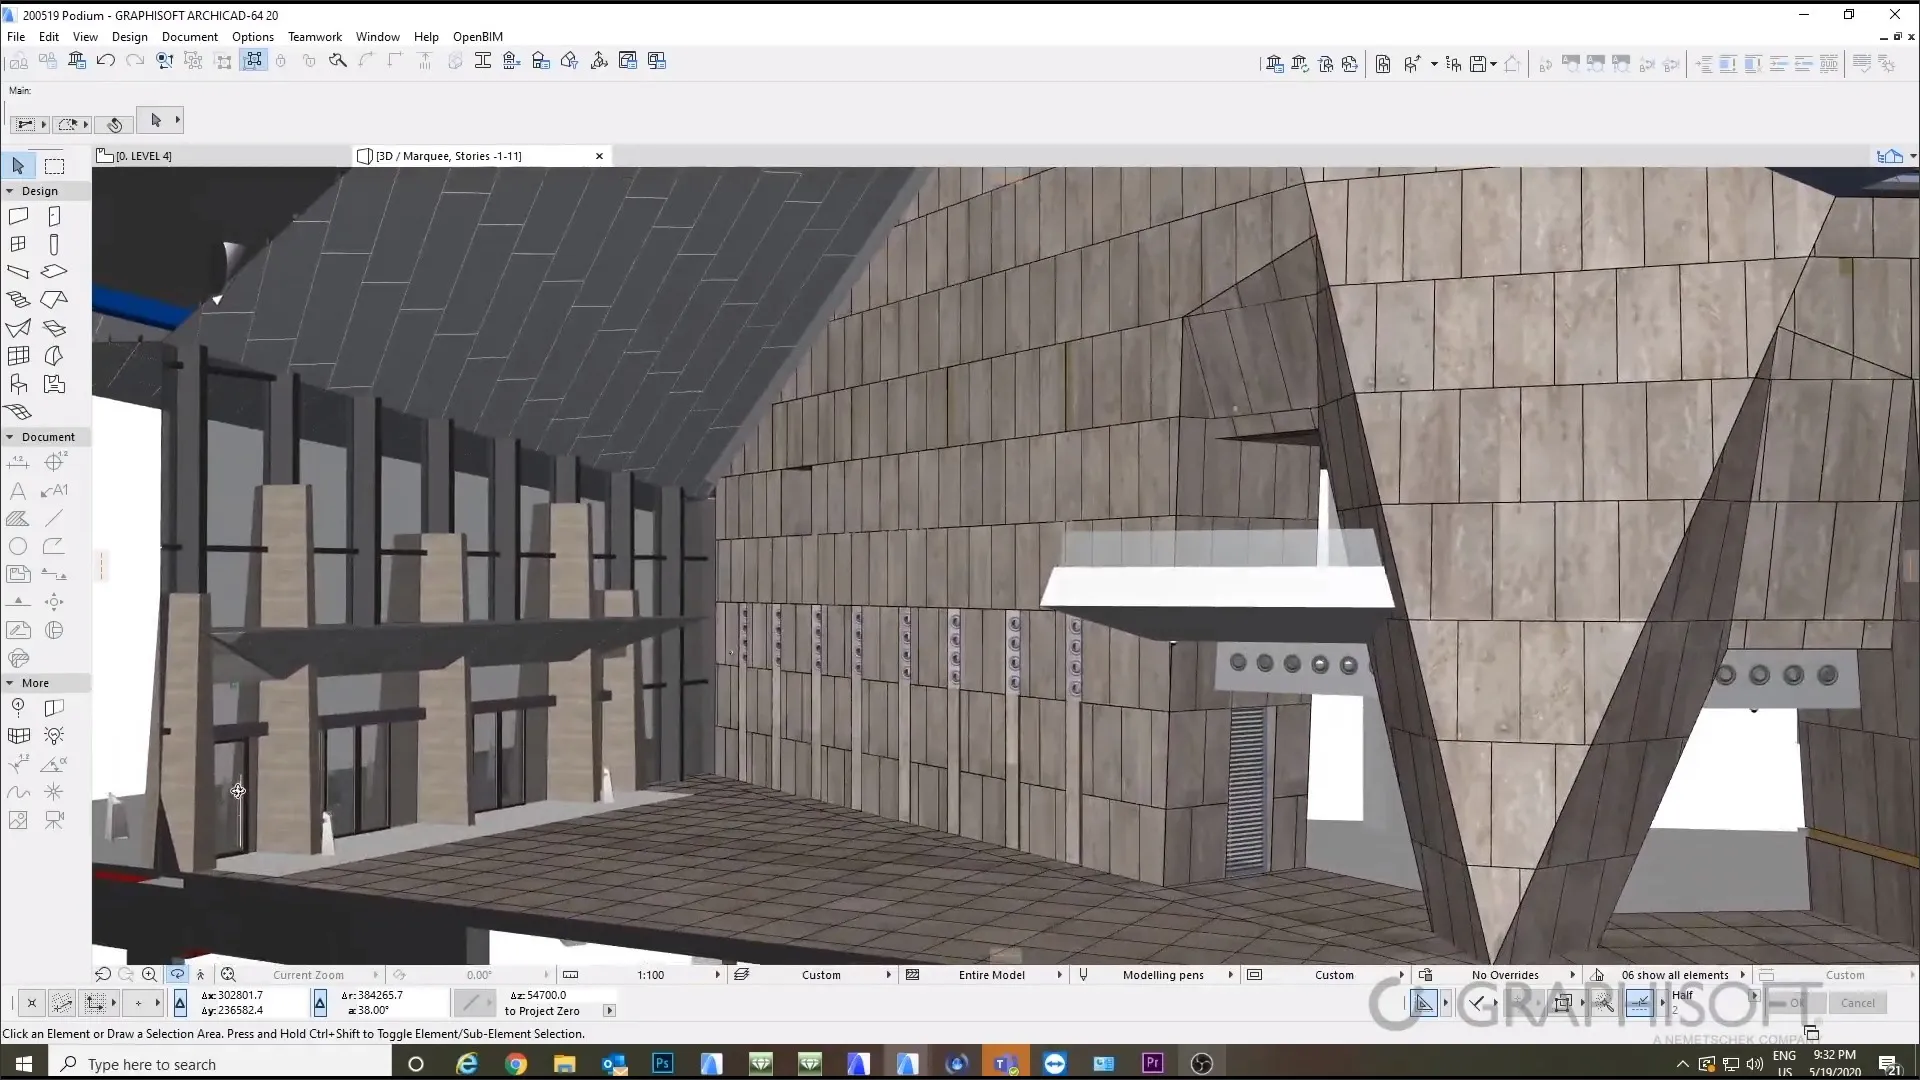Click the Zoom In magnifier on the bottom bar

pos(148,974)
